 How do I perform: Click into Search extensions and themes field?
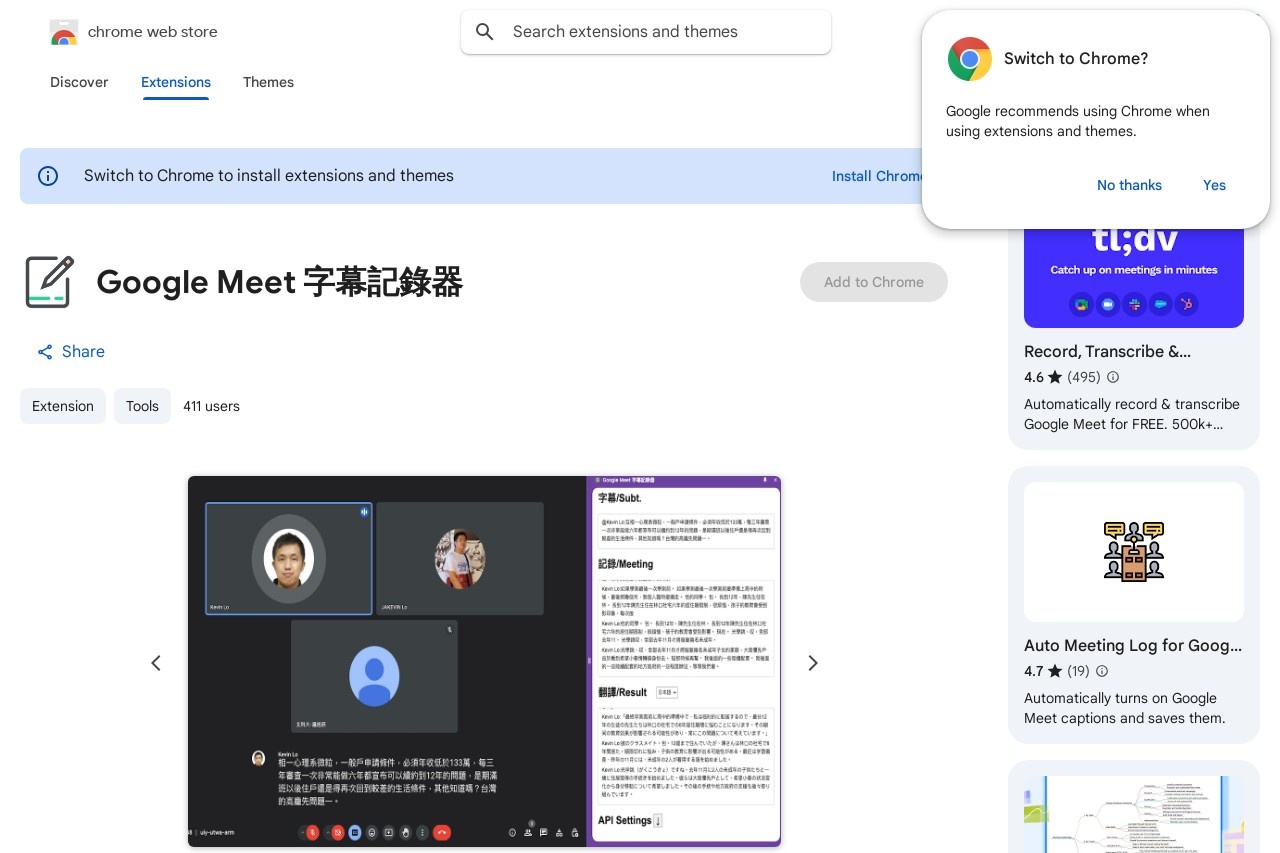[646, 32]
